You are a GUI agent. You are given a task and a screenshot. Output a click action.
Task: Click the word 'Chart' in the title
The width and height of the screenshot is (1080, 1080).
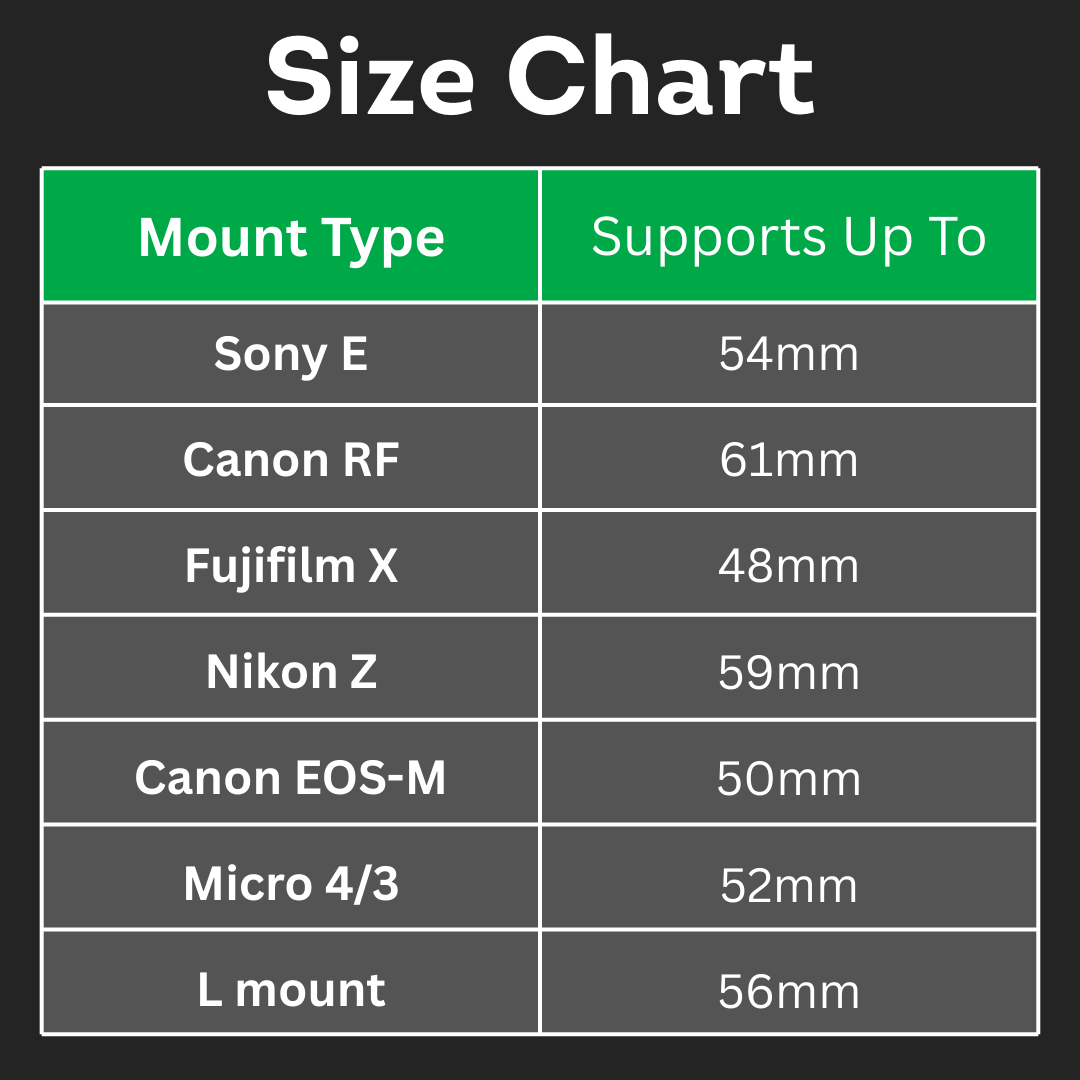(661, 80)
